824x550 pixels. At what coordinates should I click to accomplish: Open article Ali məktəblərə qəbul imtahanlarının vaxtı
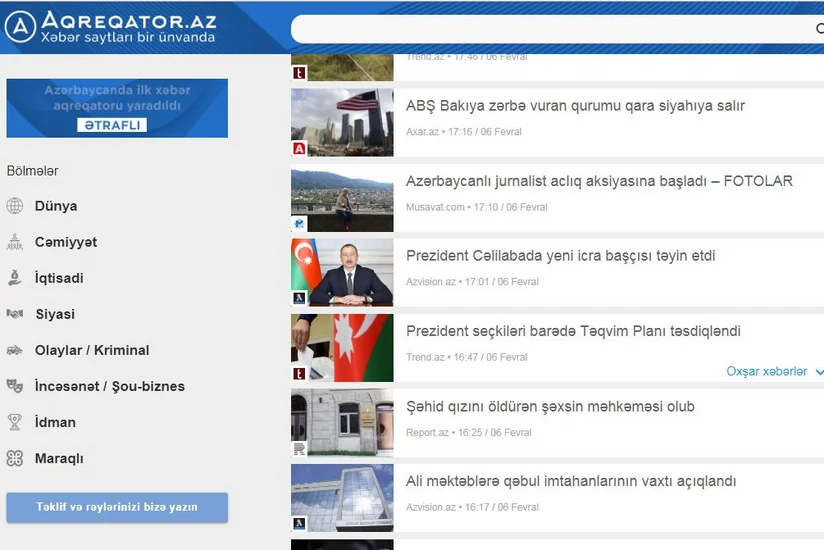click(571, 481)
